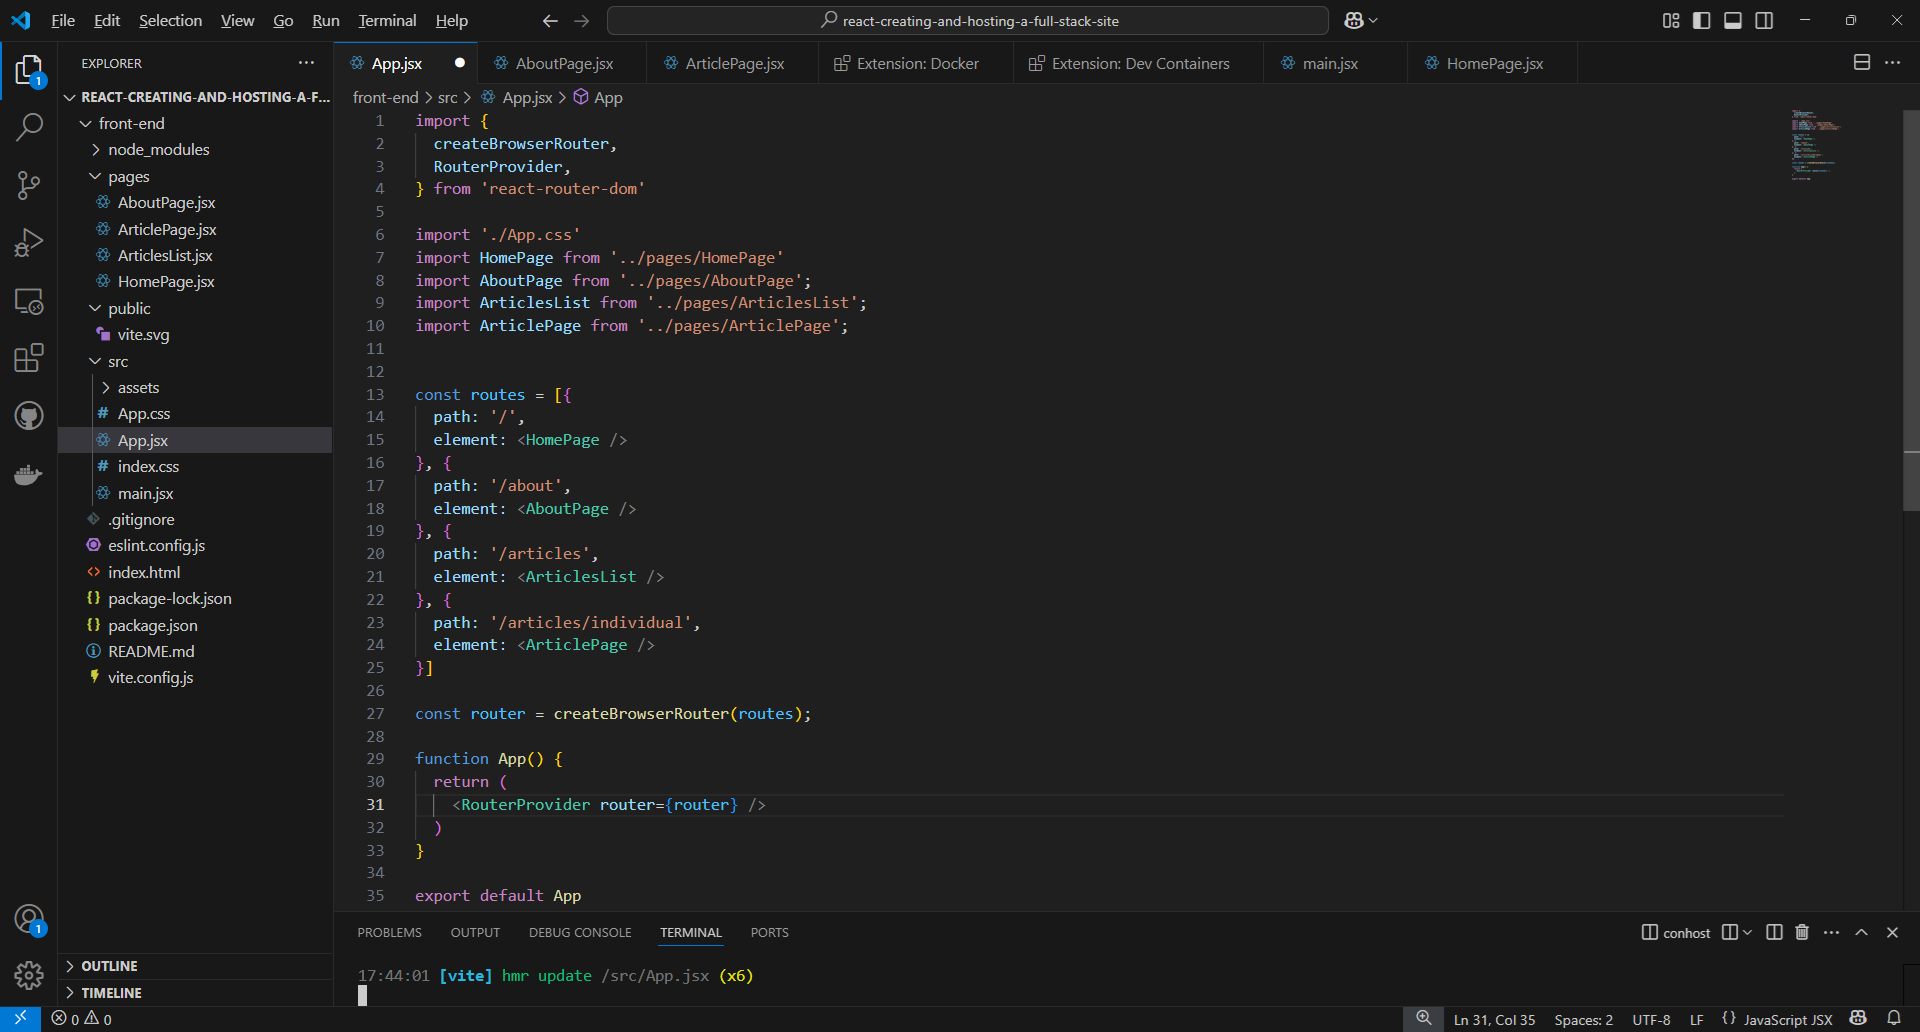The height and width of the screenshot is (1032, 1920).
Task: Open the Terminal menu
Action: [x=387, y=20]
